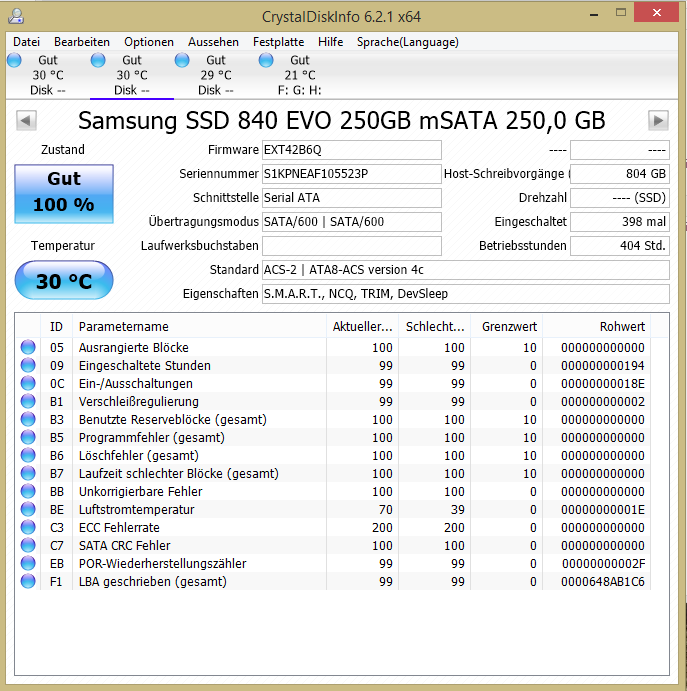Click Host-Schreibvorgänge value 804 GB
Viewport: 687px width, 691px height.
[620, 174]
